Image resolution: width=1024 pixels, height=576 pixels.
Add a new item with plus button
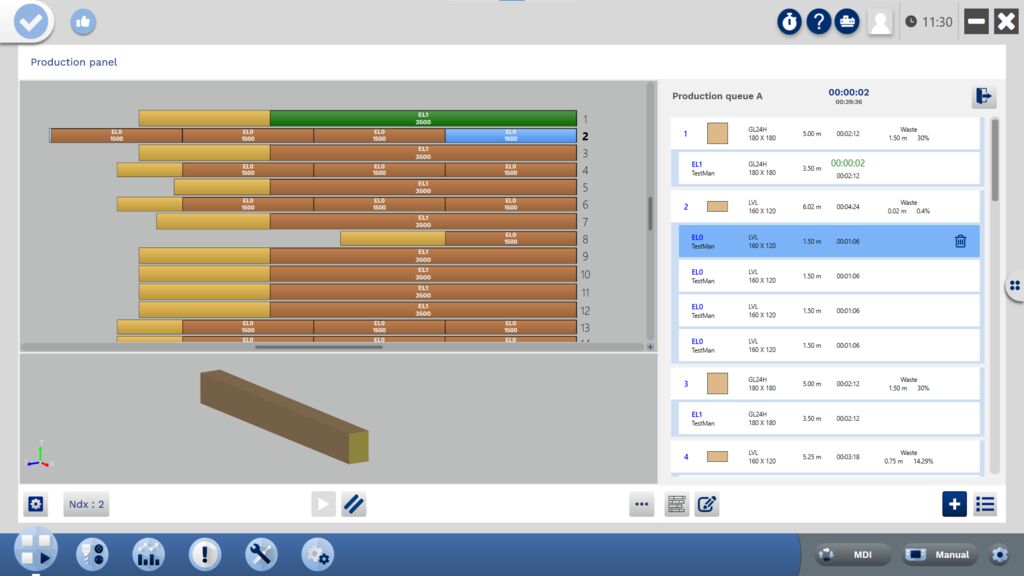(954, 505)
